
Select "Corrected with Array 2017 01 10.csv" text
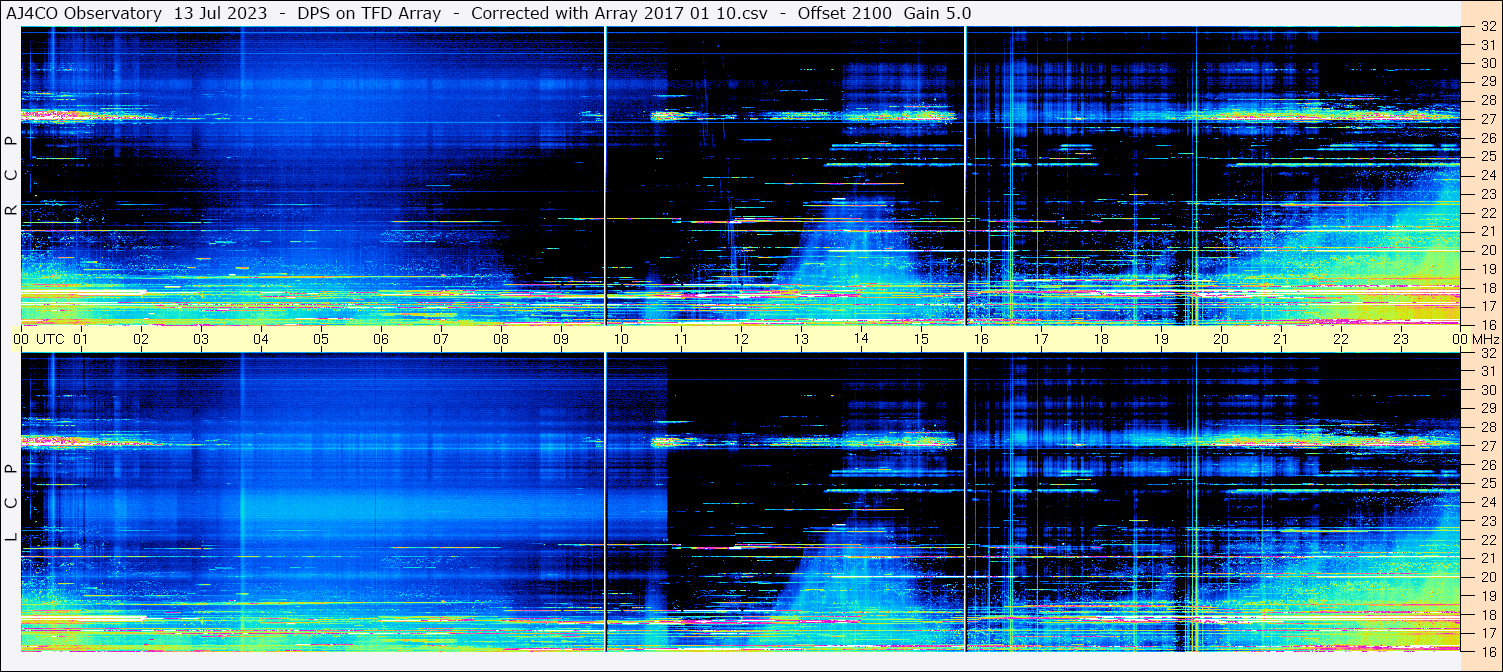click(x=619, y=14)
